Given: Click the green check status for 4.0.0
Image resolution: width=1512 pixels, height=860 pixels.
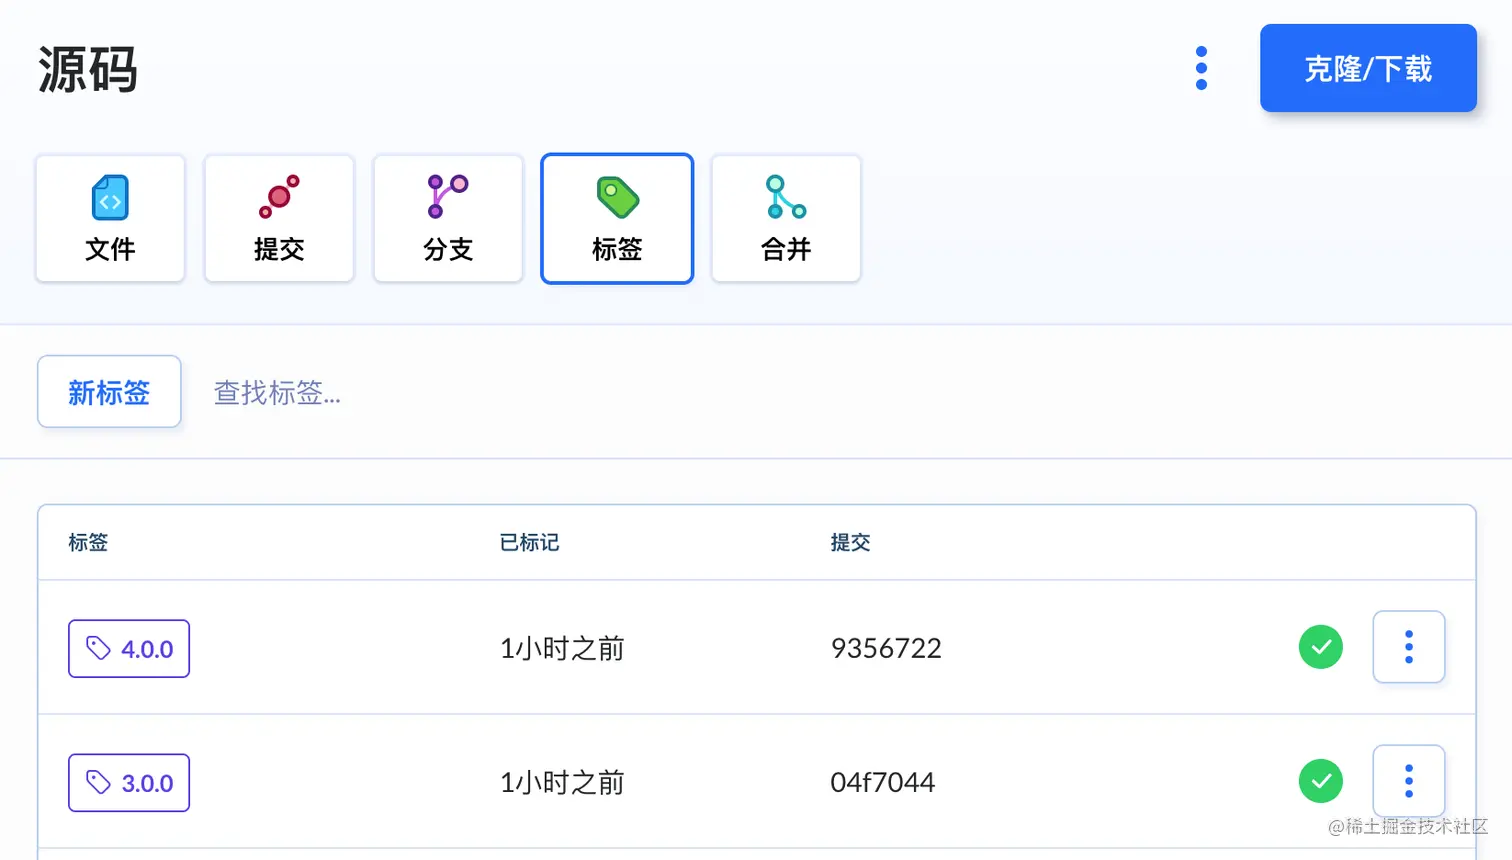Looking at the screenshot, I should (1320, 647).
